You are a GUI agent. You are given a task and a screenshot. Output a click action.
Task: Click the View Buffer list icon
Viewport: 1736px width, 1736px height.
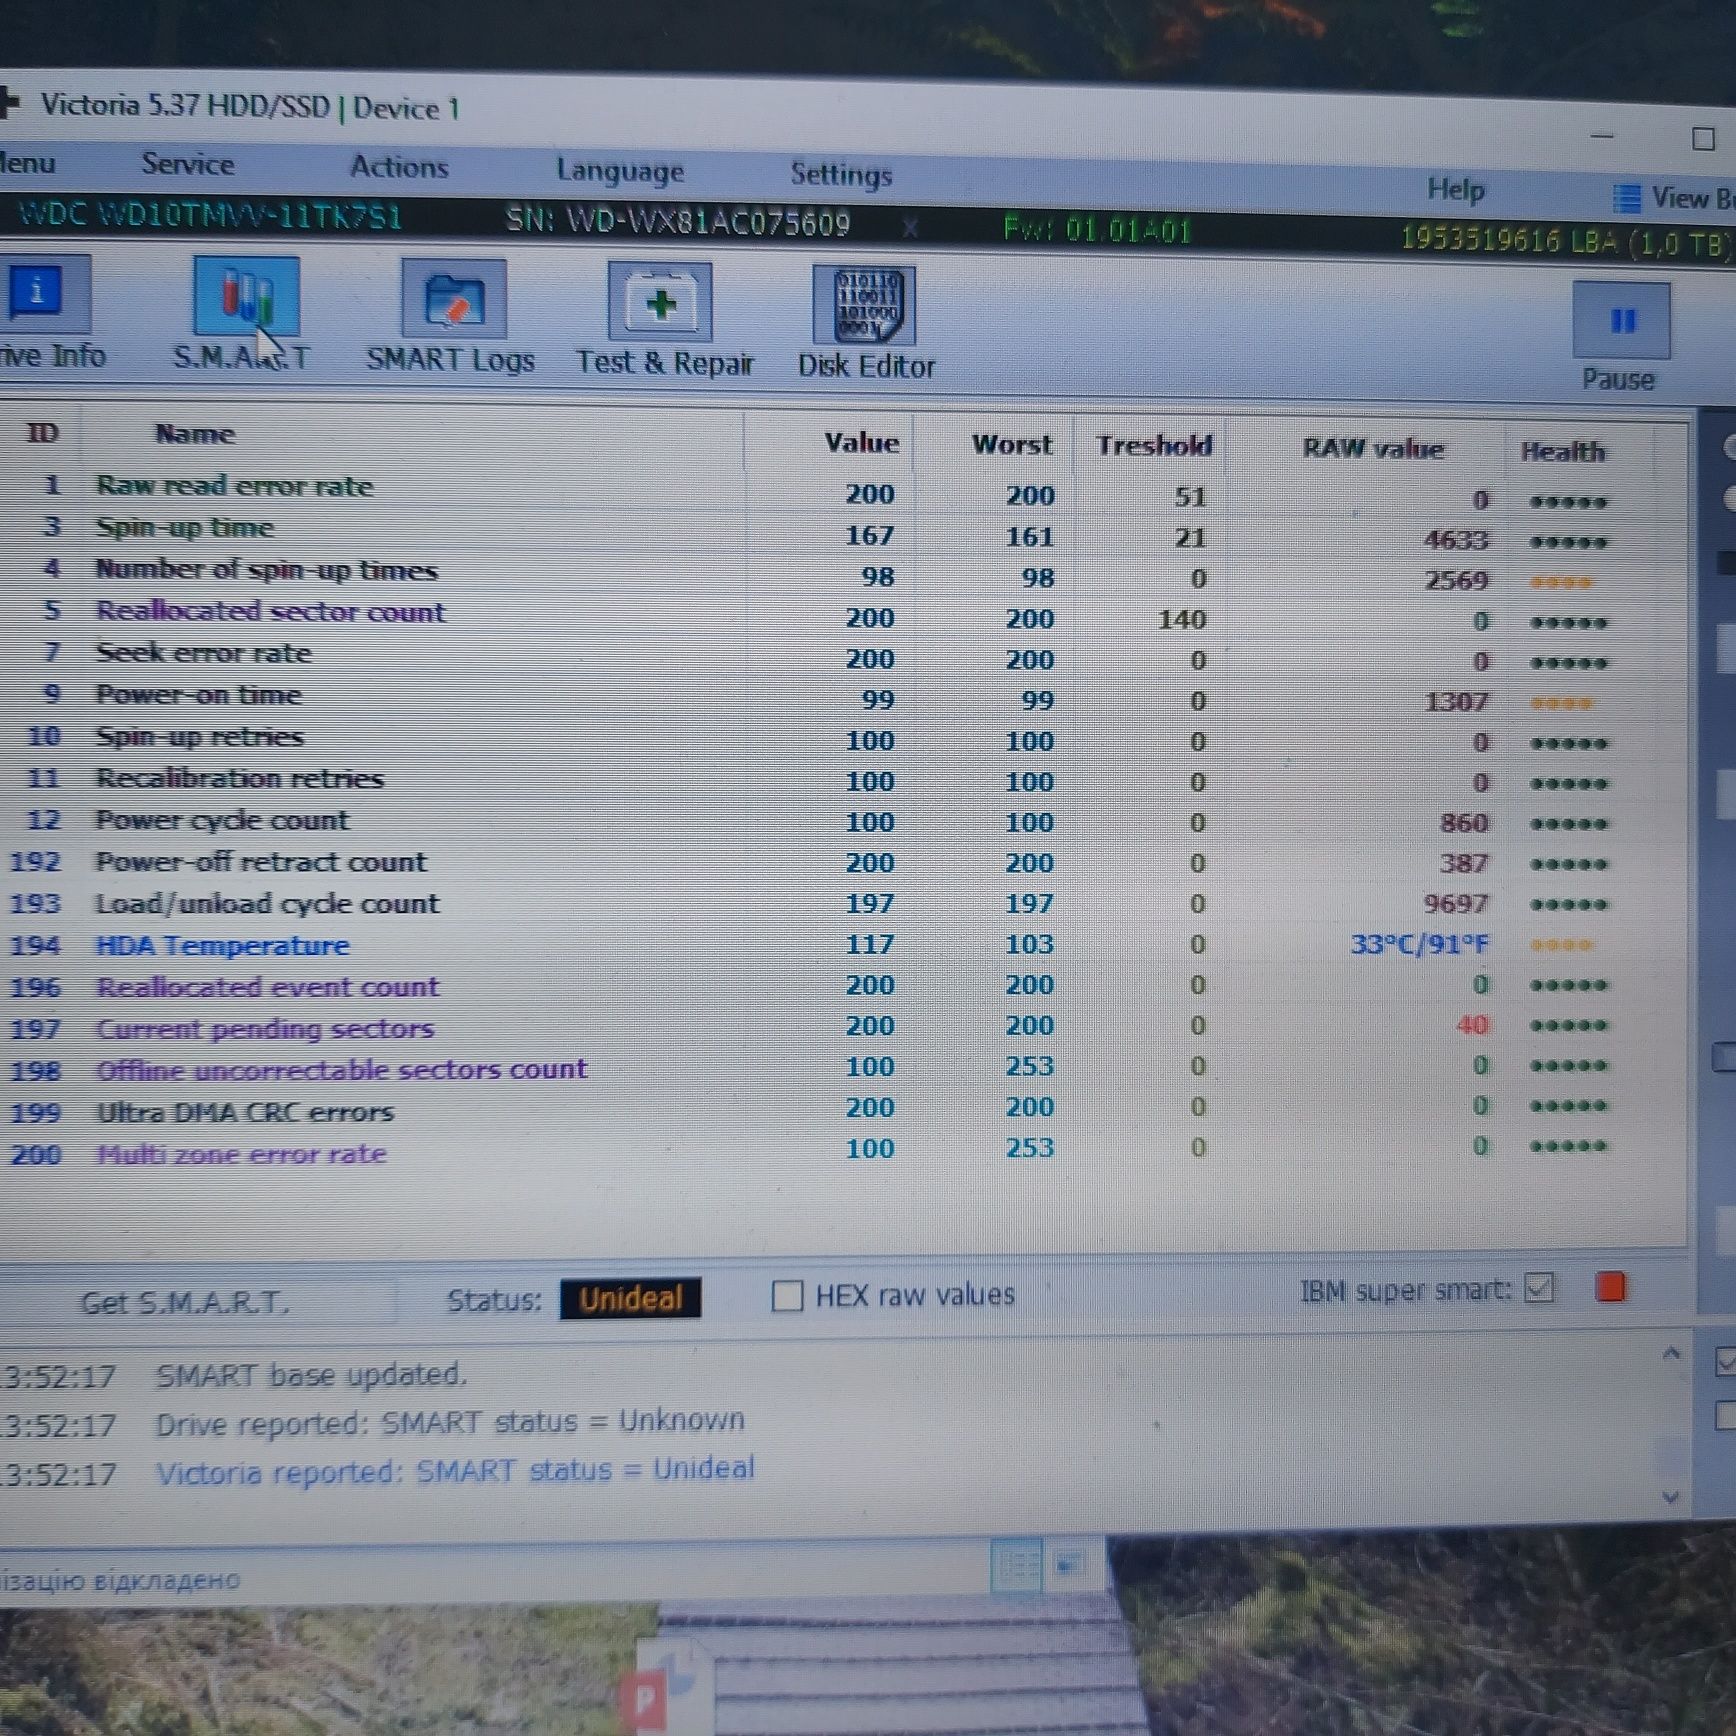1627,198
